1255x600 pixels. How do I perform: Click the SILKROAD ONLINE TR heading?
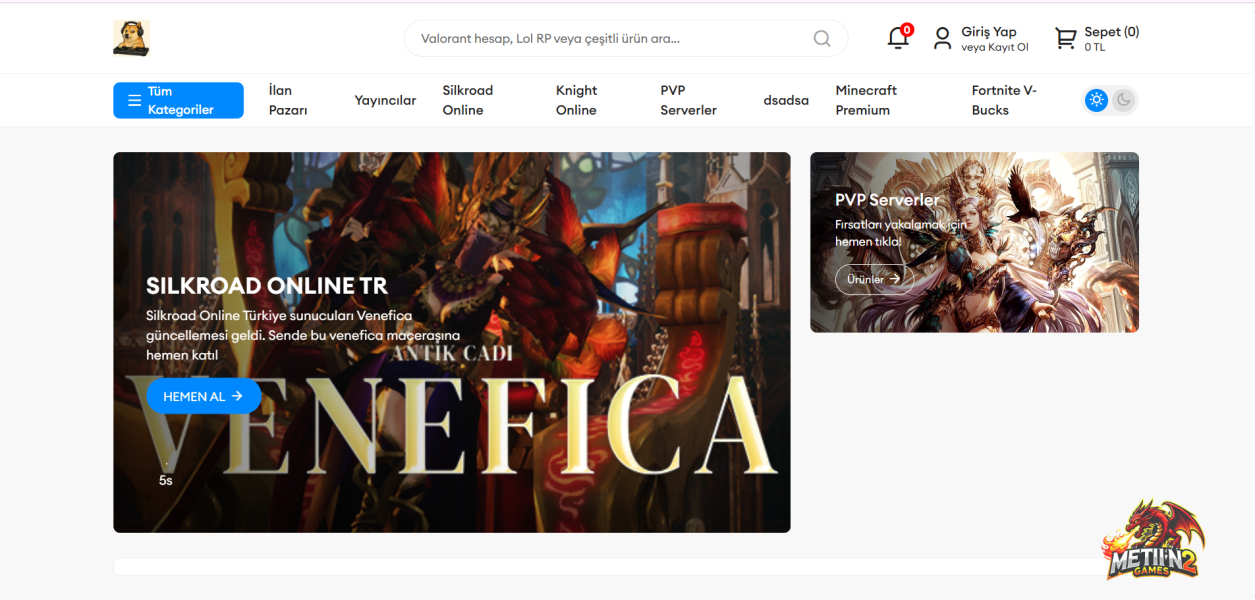pos(267,286)
